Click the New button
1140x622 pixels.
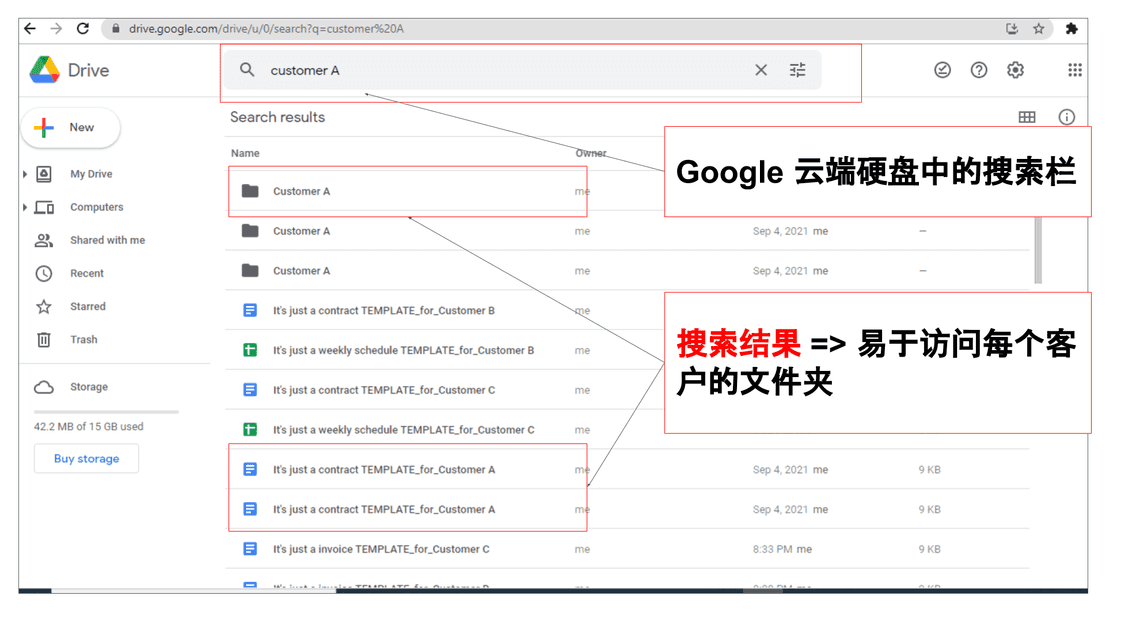coord(71,128)
